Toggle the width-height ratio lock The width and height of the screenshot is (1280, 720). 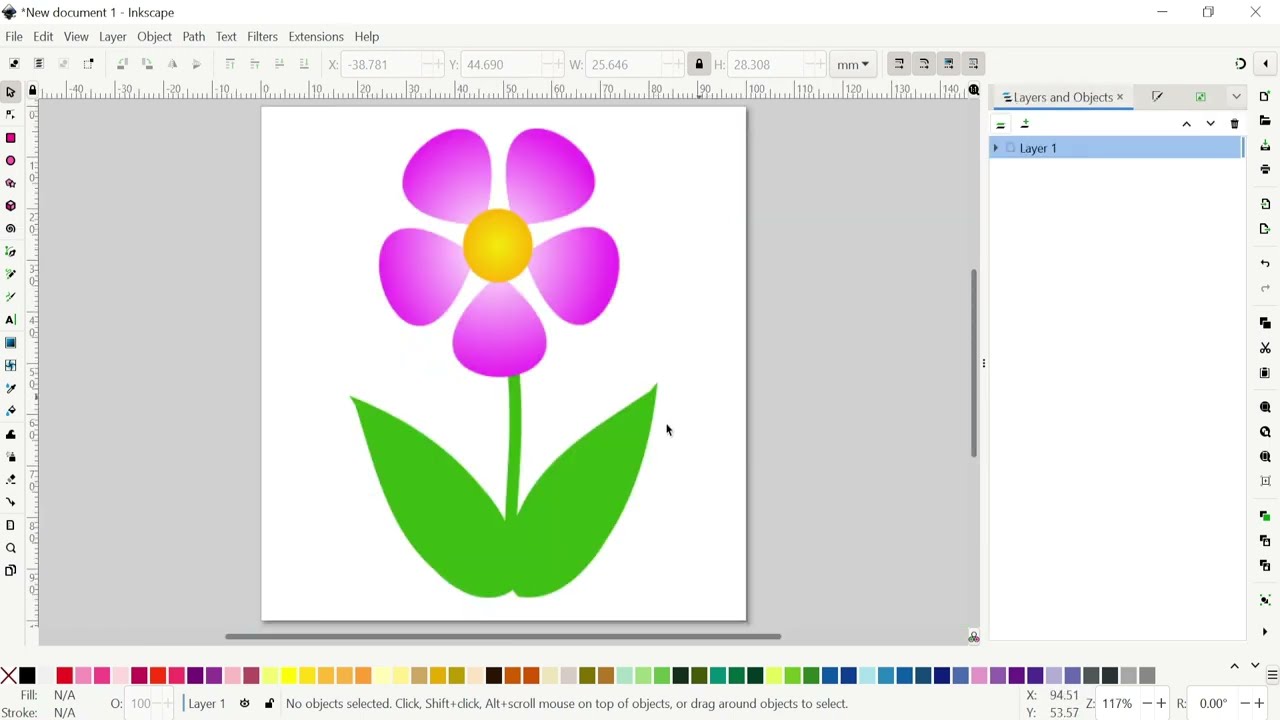coord(699,64)
